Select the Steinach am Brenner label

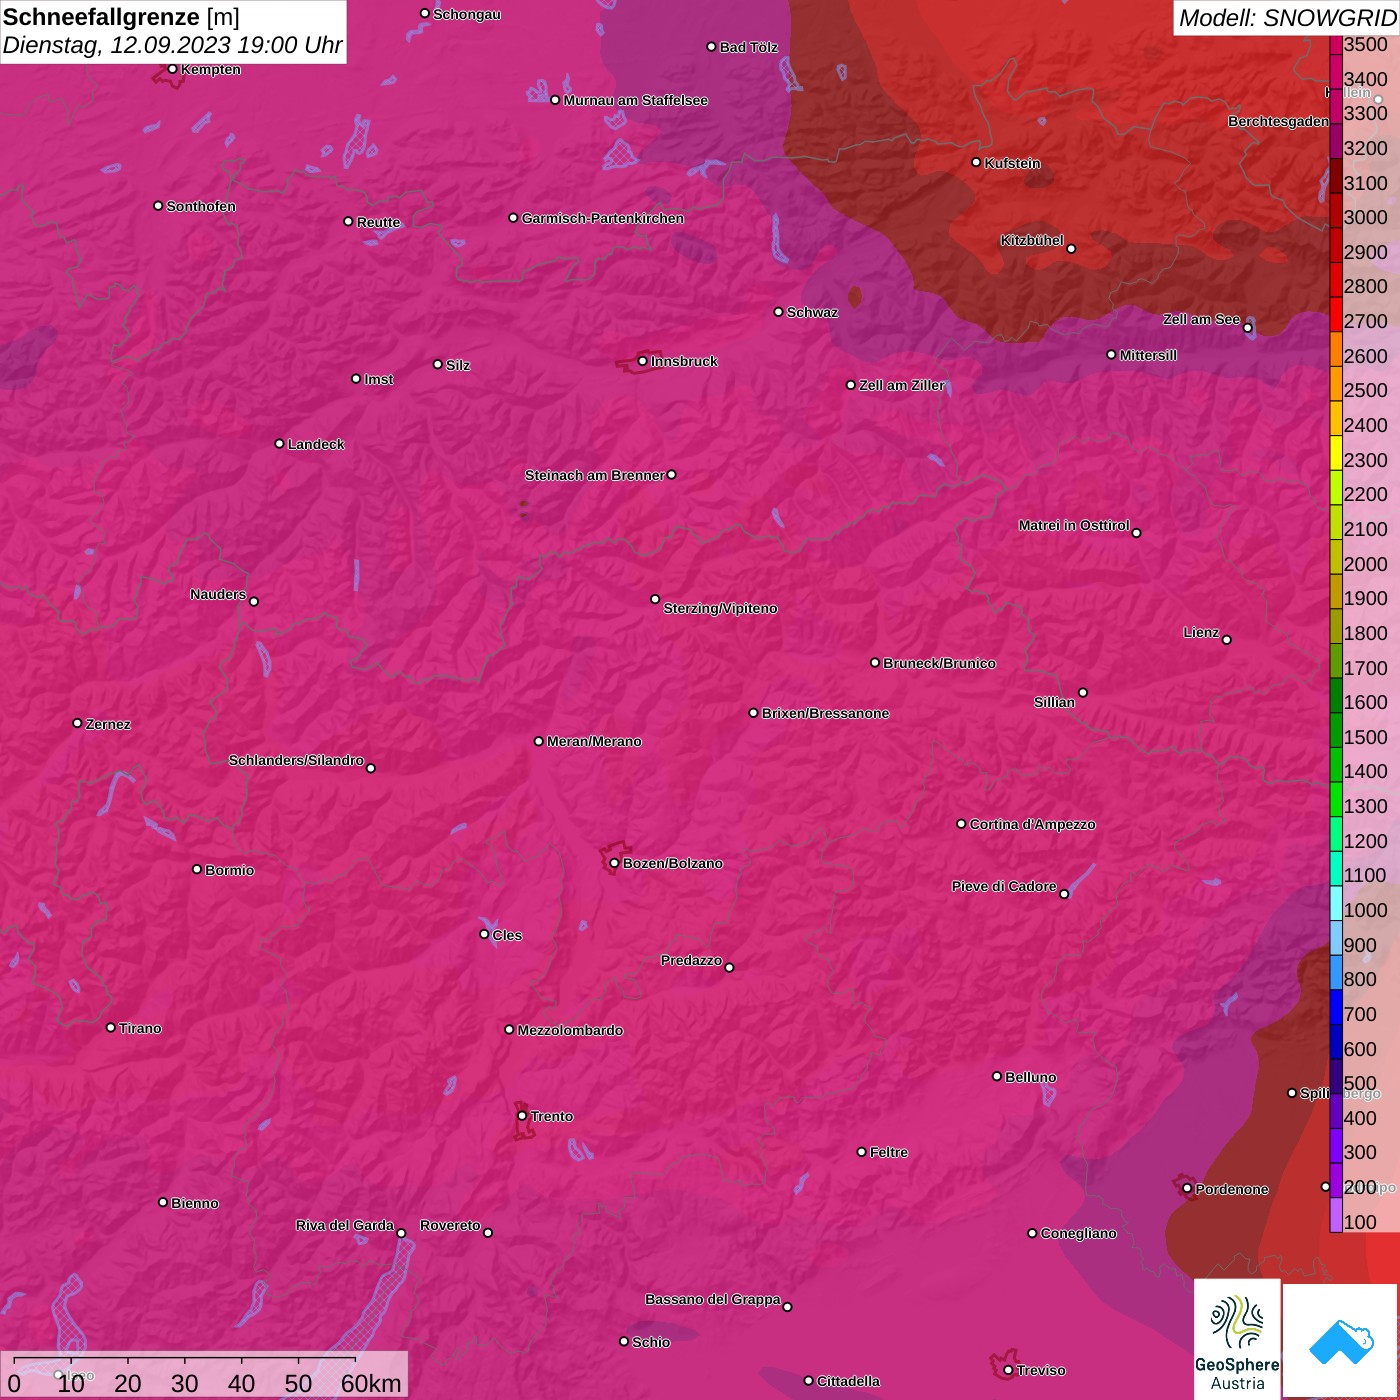pyautogui.click(x=594, y=475)
